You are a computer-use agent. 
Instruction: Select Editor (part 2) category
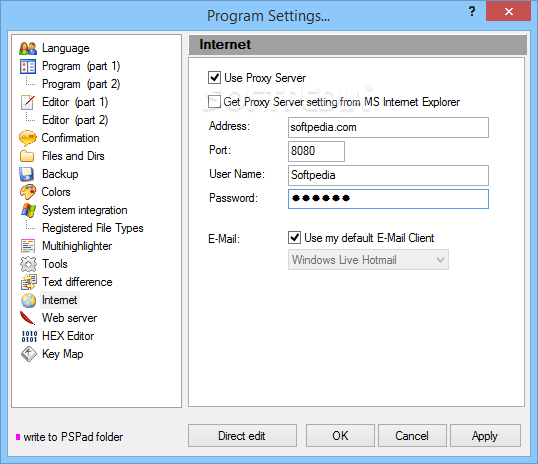pos(75,120)
